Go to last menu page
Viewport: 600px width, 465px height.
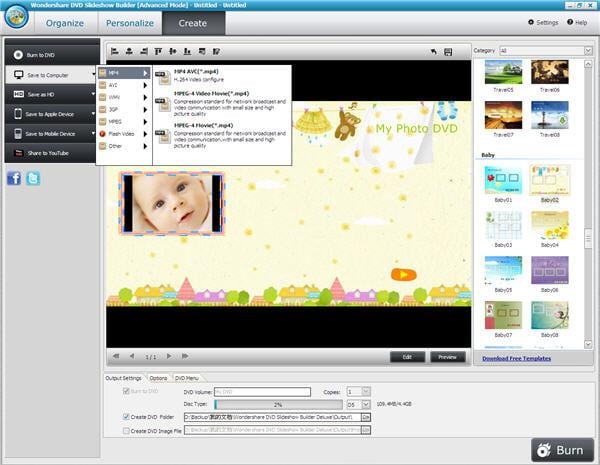point(185,356)
